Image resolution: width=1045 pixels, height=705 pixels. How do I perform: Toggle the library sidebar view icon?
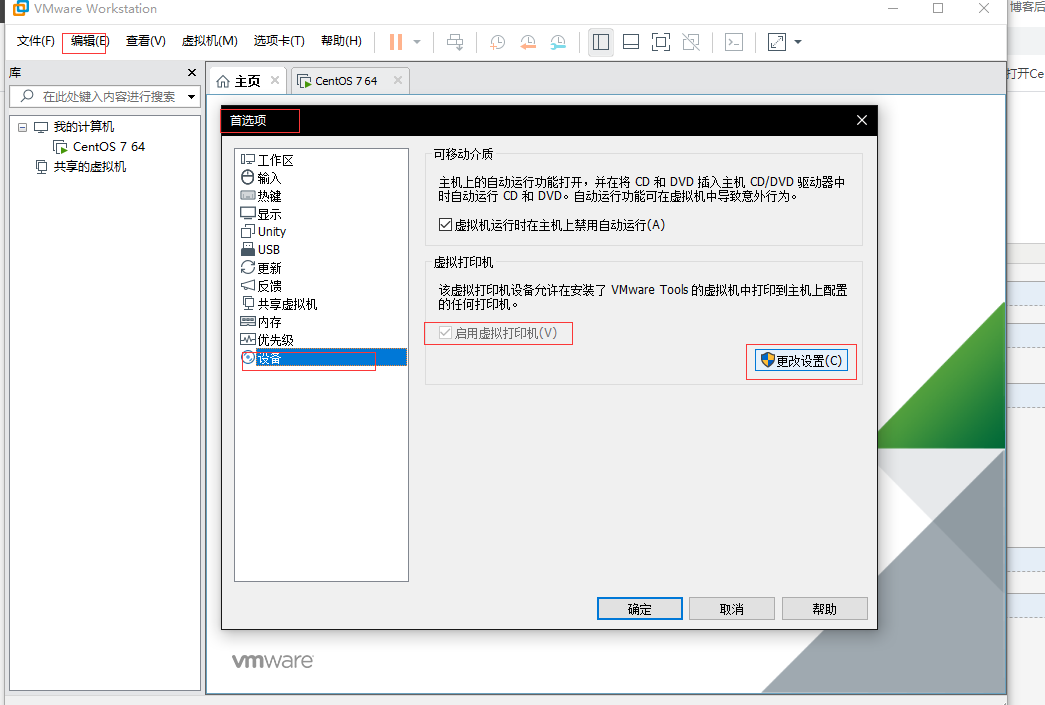click(x=600, y=42)
